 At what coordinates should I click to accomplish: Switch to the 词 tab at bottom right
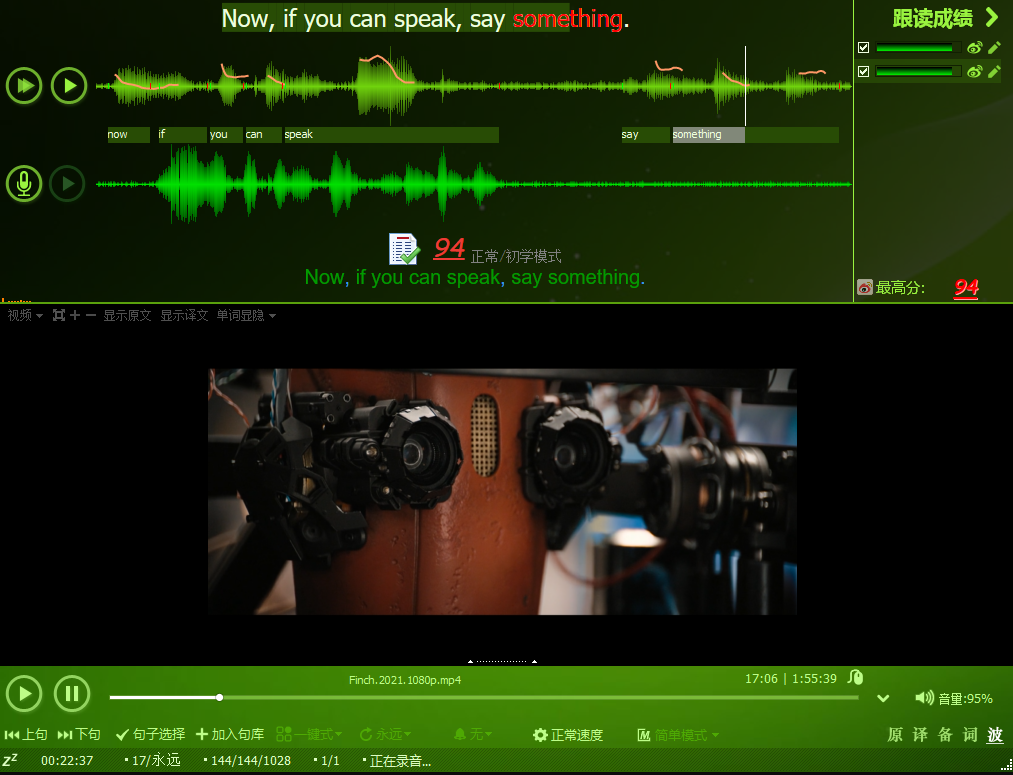(x=970, y=735)
